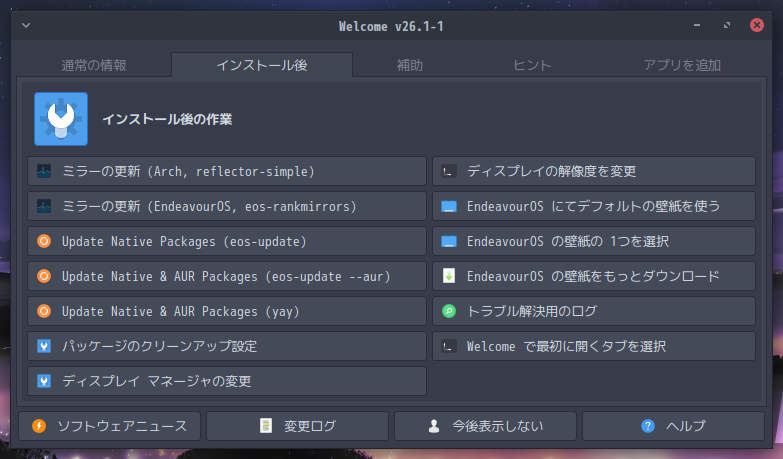Image resolution: width=783 pixels, height=459 pixels.
Task: Go to the アプリを追加 tab
Action: tap(682, 65)
